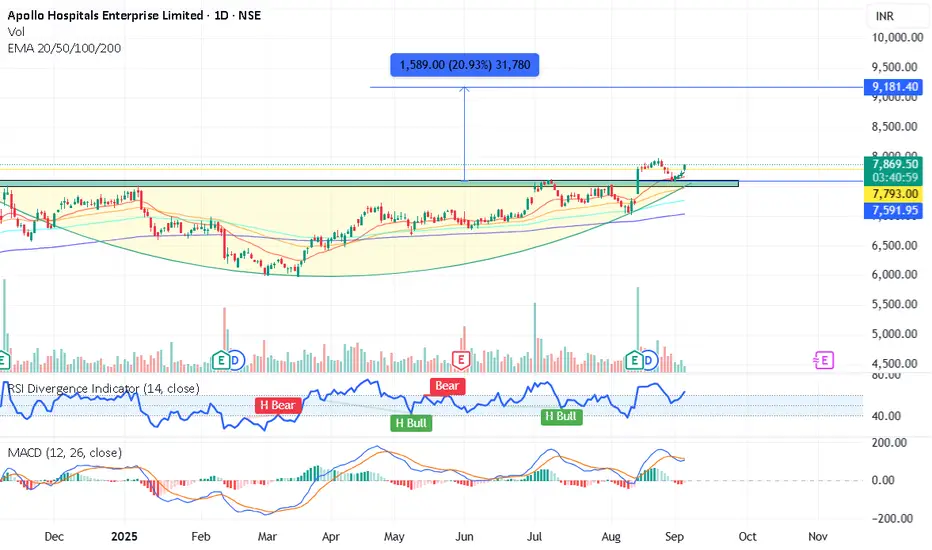Click Apr on the time axis

330,537
